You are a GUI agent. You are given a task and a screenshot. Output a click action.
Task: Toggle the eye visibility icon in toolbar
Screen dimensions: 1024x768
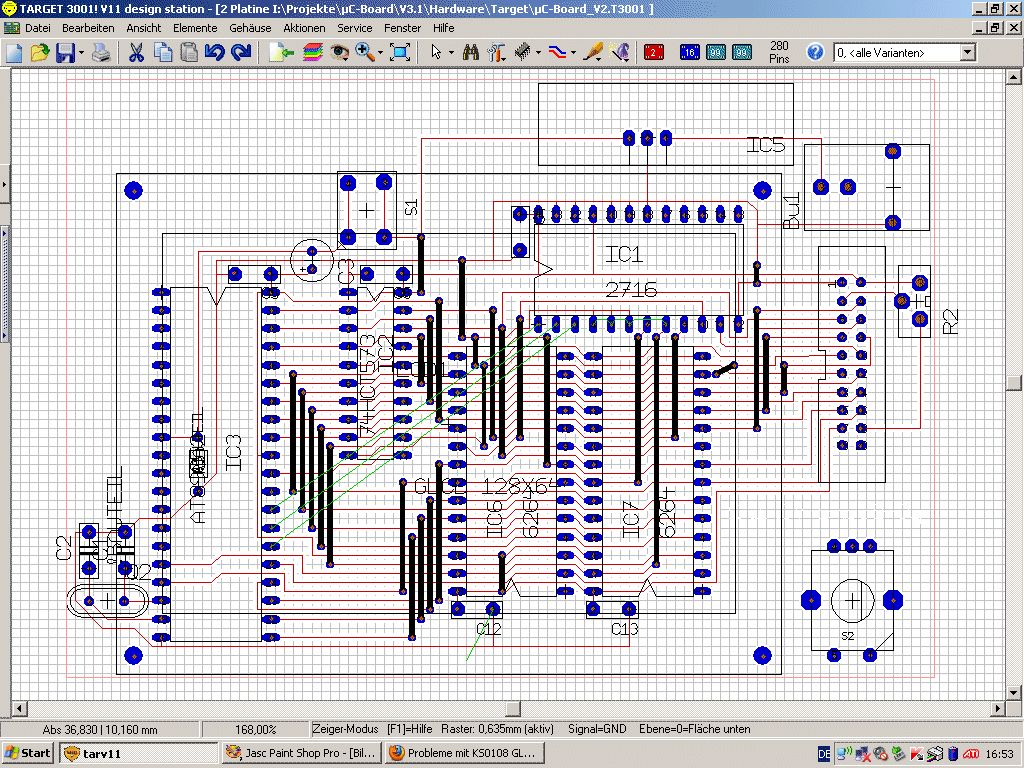(x=339, y=52)
